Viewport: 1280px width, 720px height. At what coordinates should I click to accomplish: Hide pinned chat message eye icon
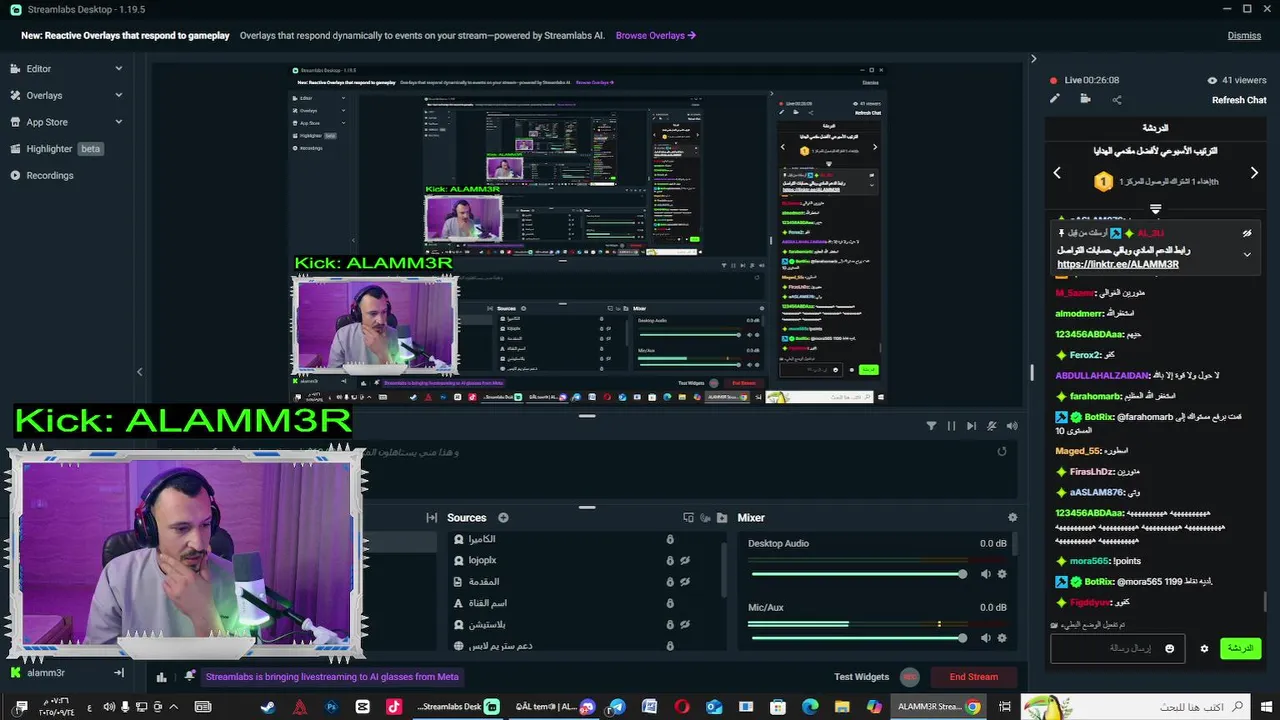tap(1247, 233)
